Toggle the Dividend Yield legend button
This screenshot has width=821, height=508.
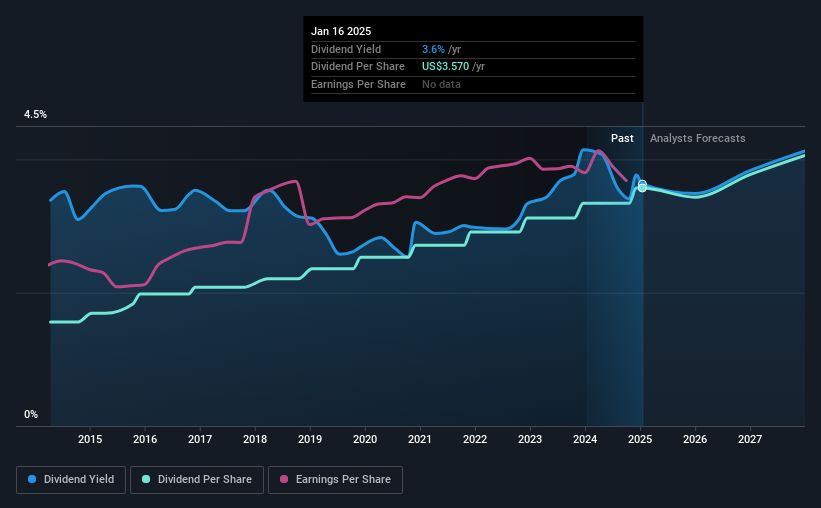pos(71,480)
